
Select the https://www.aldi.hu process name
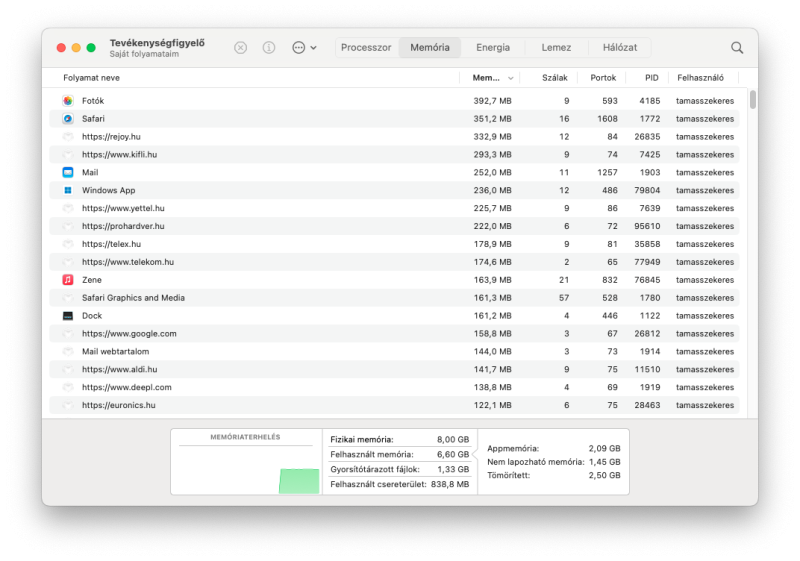point(119,369)
